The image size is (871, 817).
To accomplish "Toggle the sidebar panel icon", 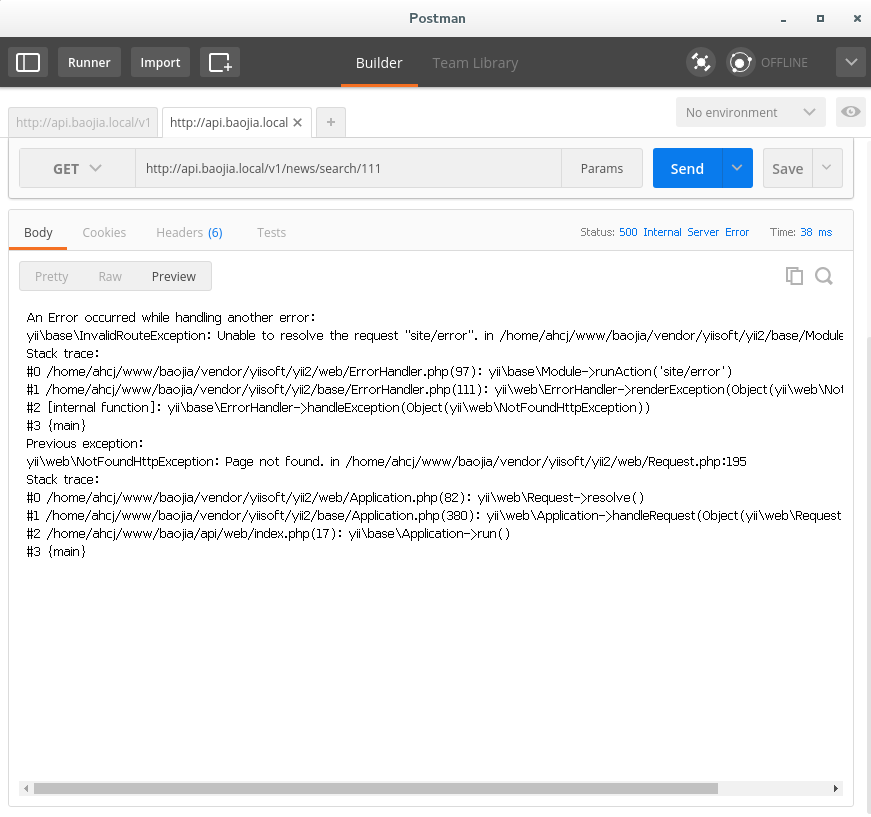I will pos(28,62).
